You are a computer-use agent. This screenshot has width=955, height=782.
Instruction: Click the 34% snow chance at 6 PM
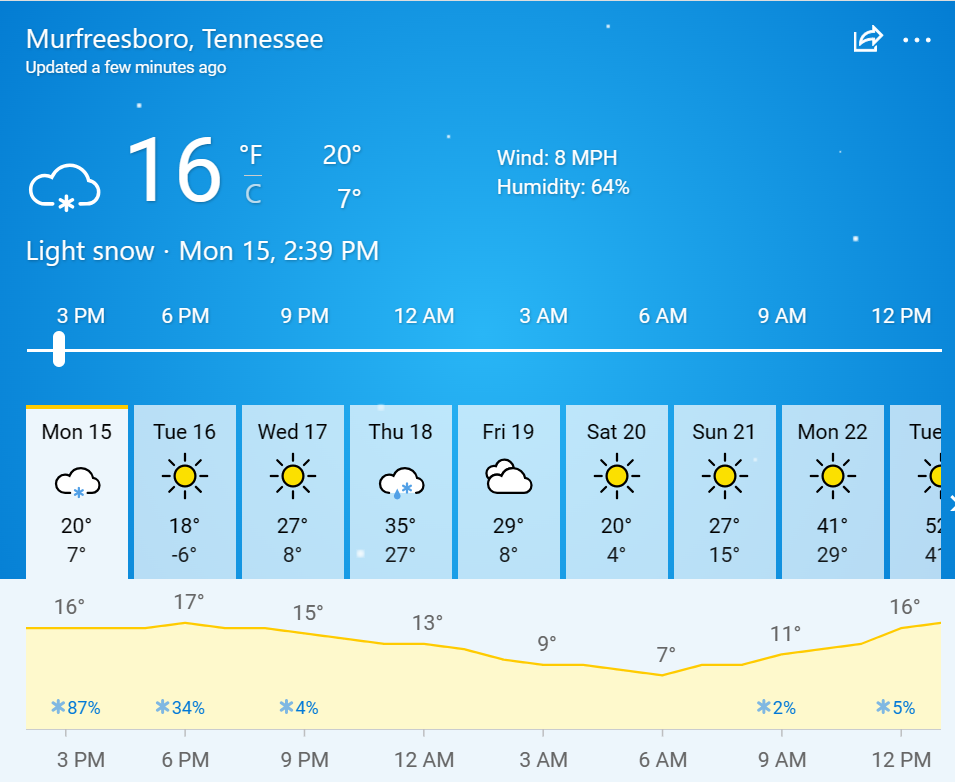[180, 707]
